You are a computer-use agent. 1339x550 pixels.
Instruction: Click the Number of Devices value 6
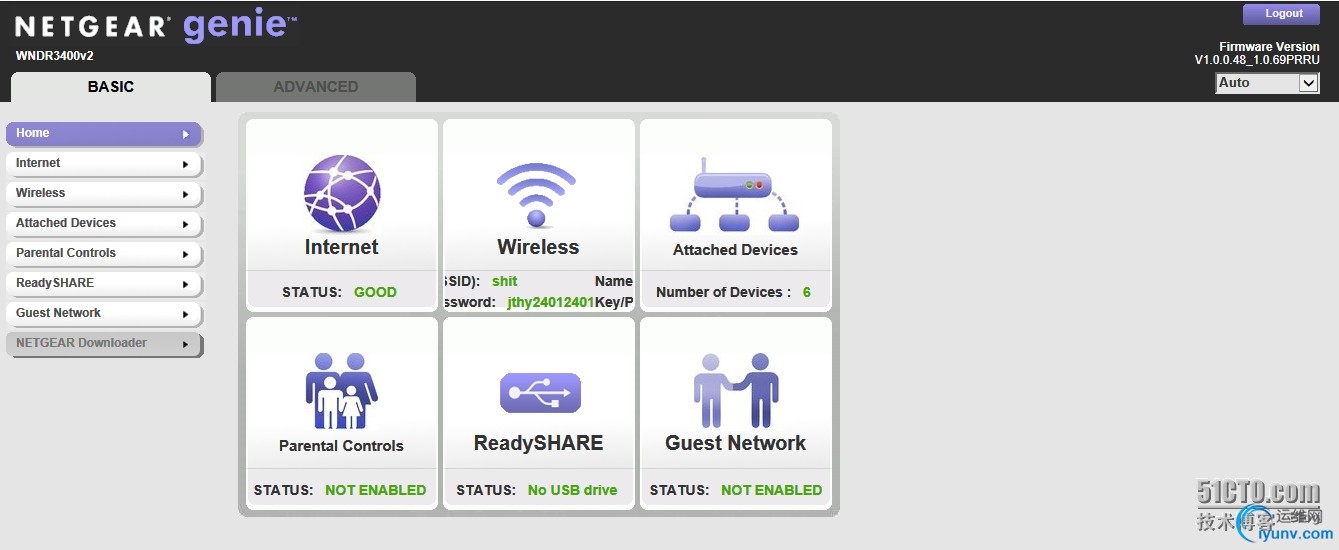(807, 292)
